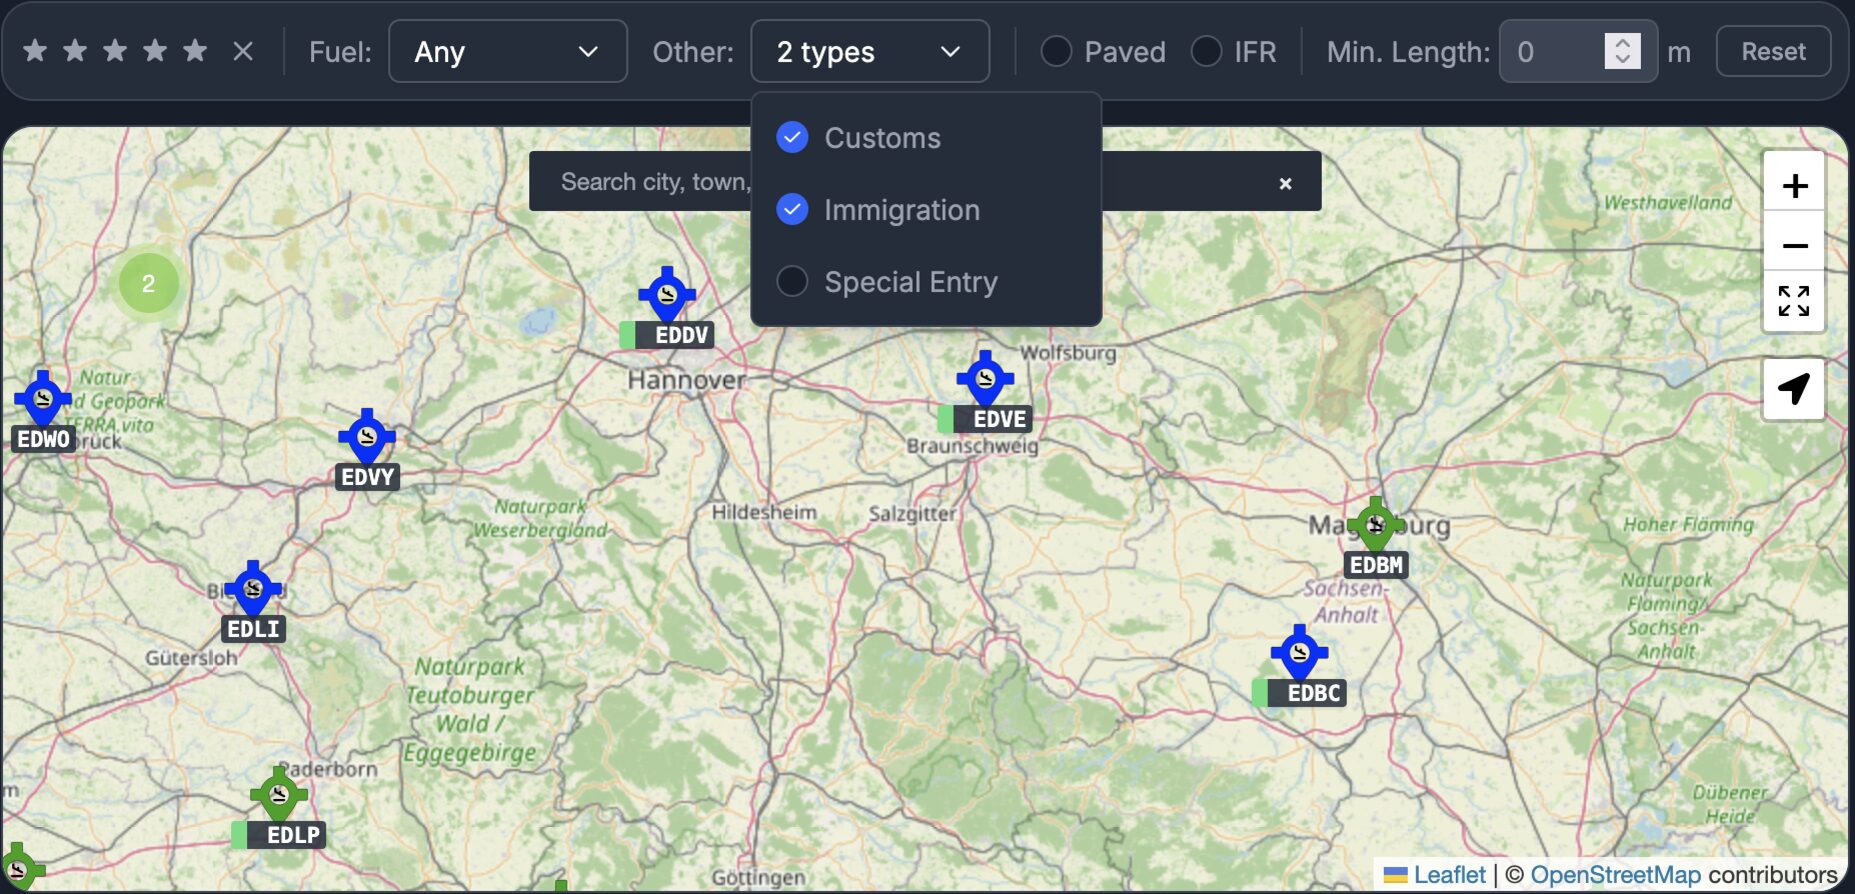Image resolution: width=1855 pixels, height=894 pixels.
Task: Open the Fuel dropdown set to Any
Action: [x=508, y=51]
